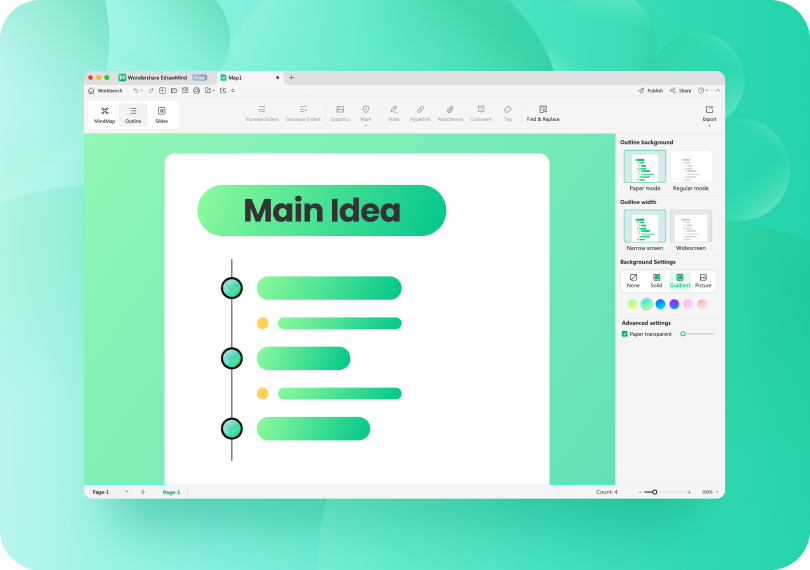
Task: Expand the Export dropdown arrow
Action: point(709,126)
